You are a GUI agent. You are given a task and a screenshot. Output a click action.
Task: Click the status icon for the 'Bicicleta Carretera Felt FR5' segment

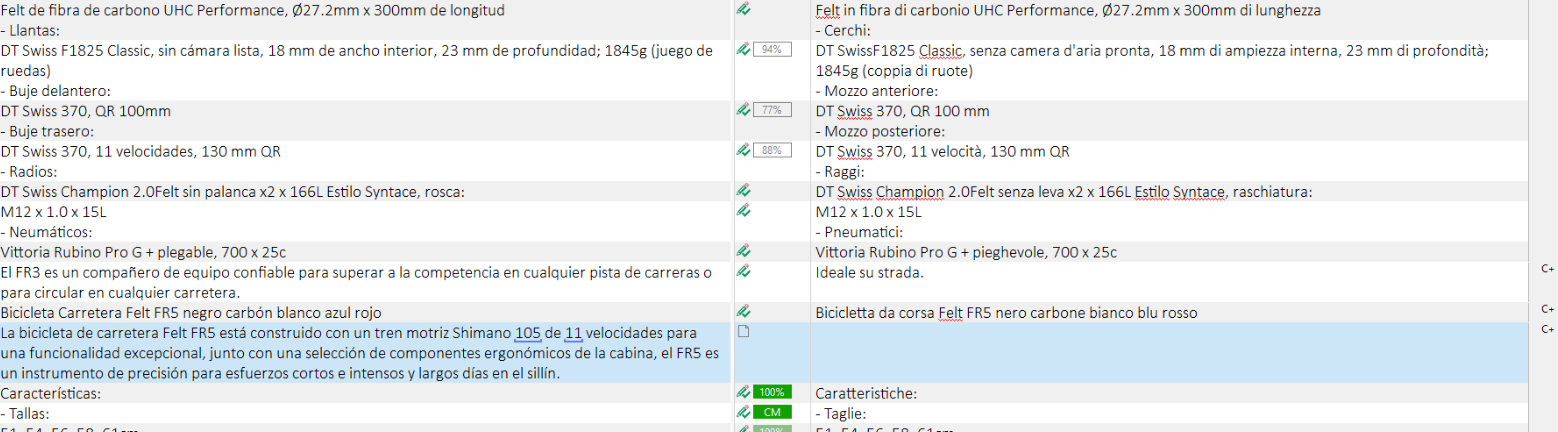[743, 312]
